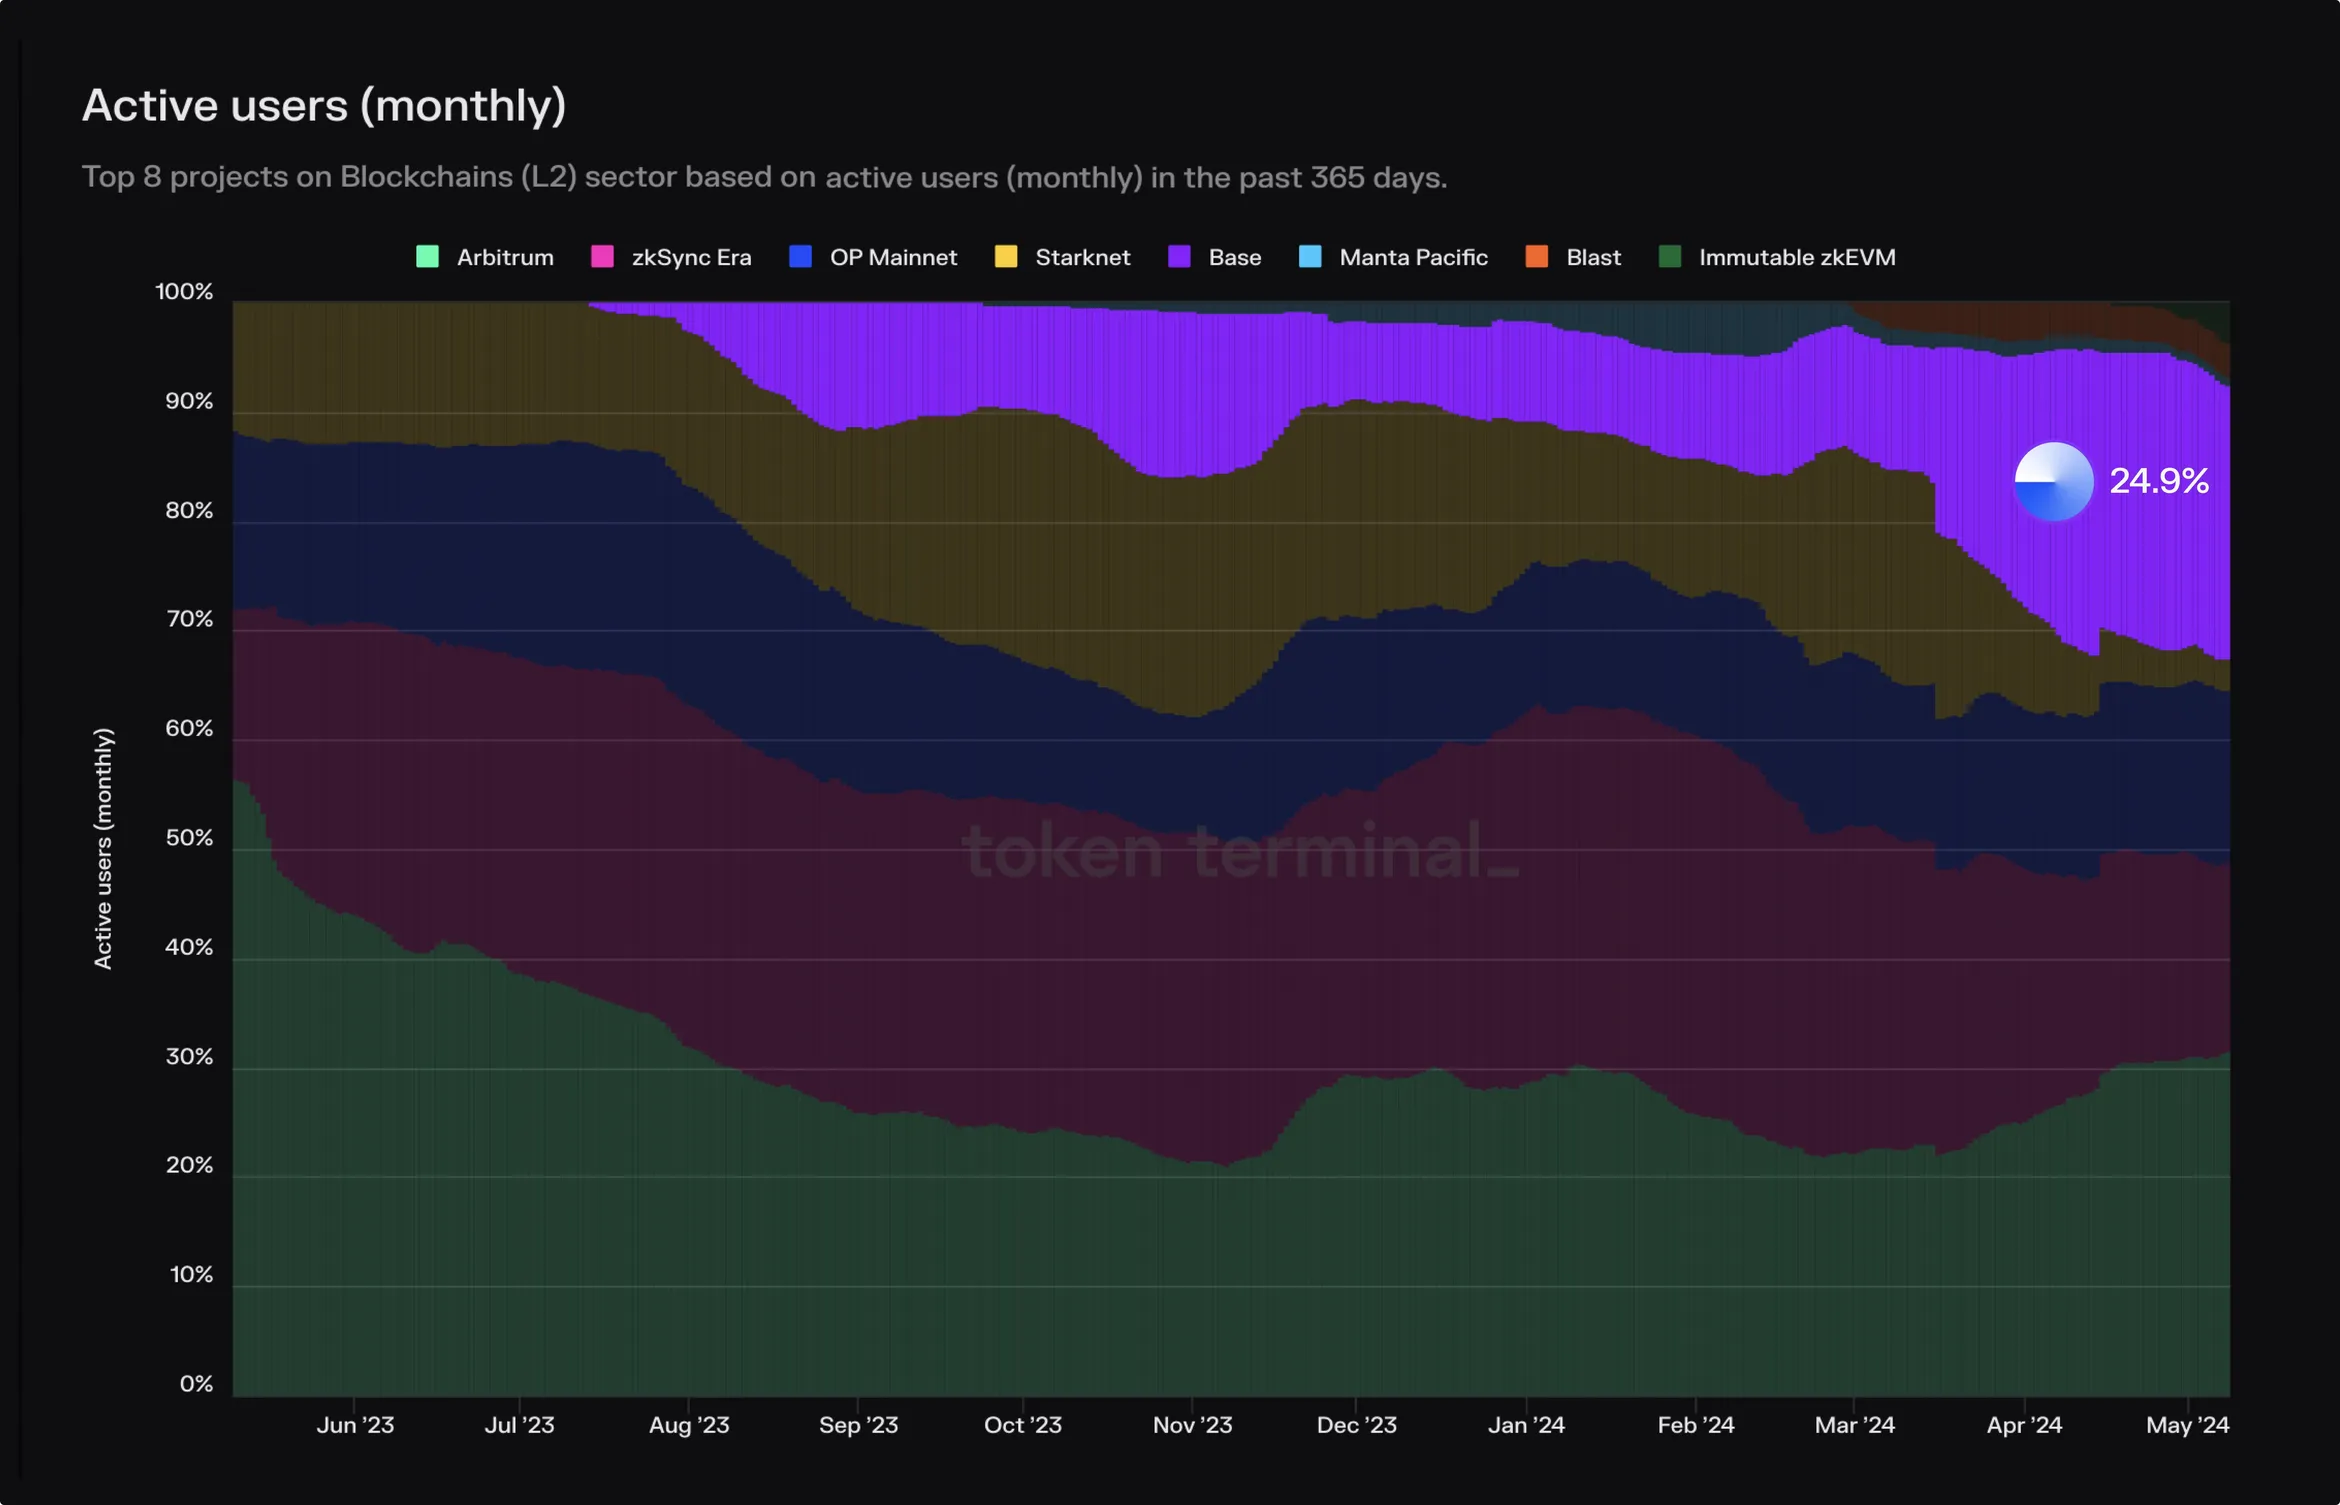
Task: Click the 0% y-axis label
Action: pyautogui.click(x=196, y=1384)
